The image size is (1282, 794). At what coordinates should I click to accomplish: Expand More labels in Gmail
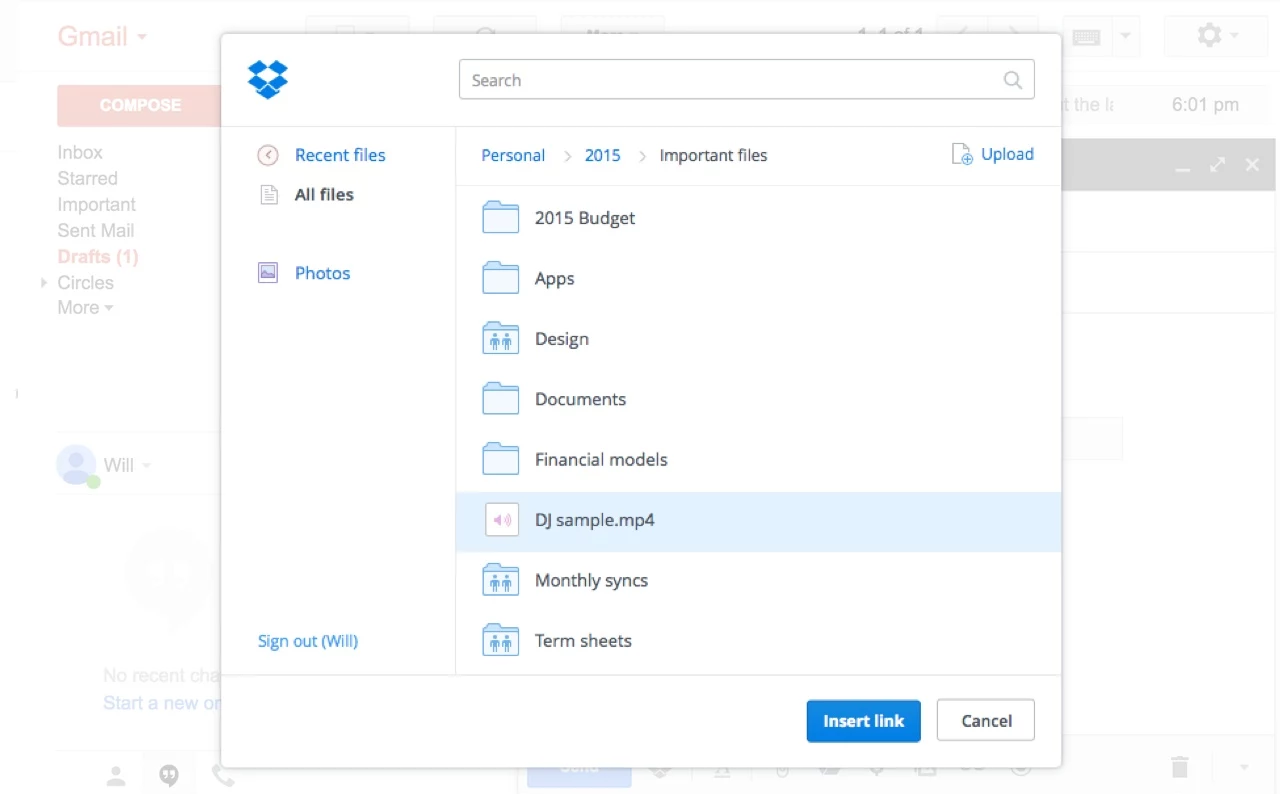(85, 308)
